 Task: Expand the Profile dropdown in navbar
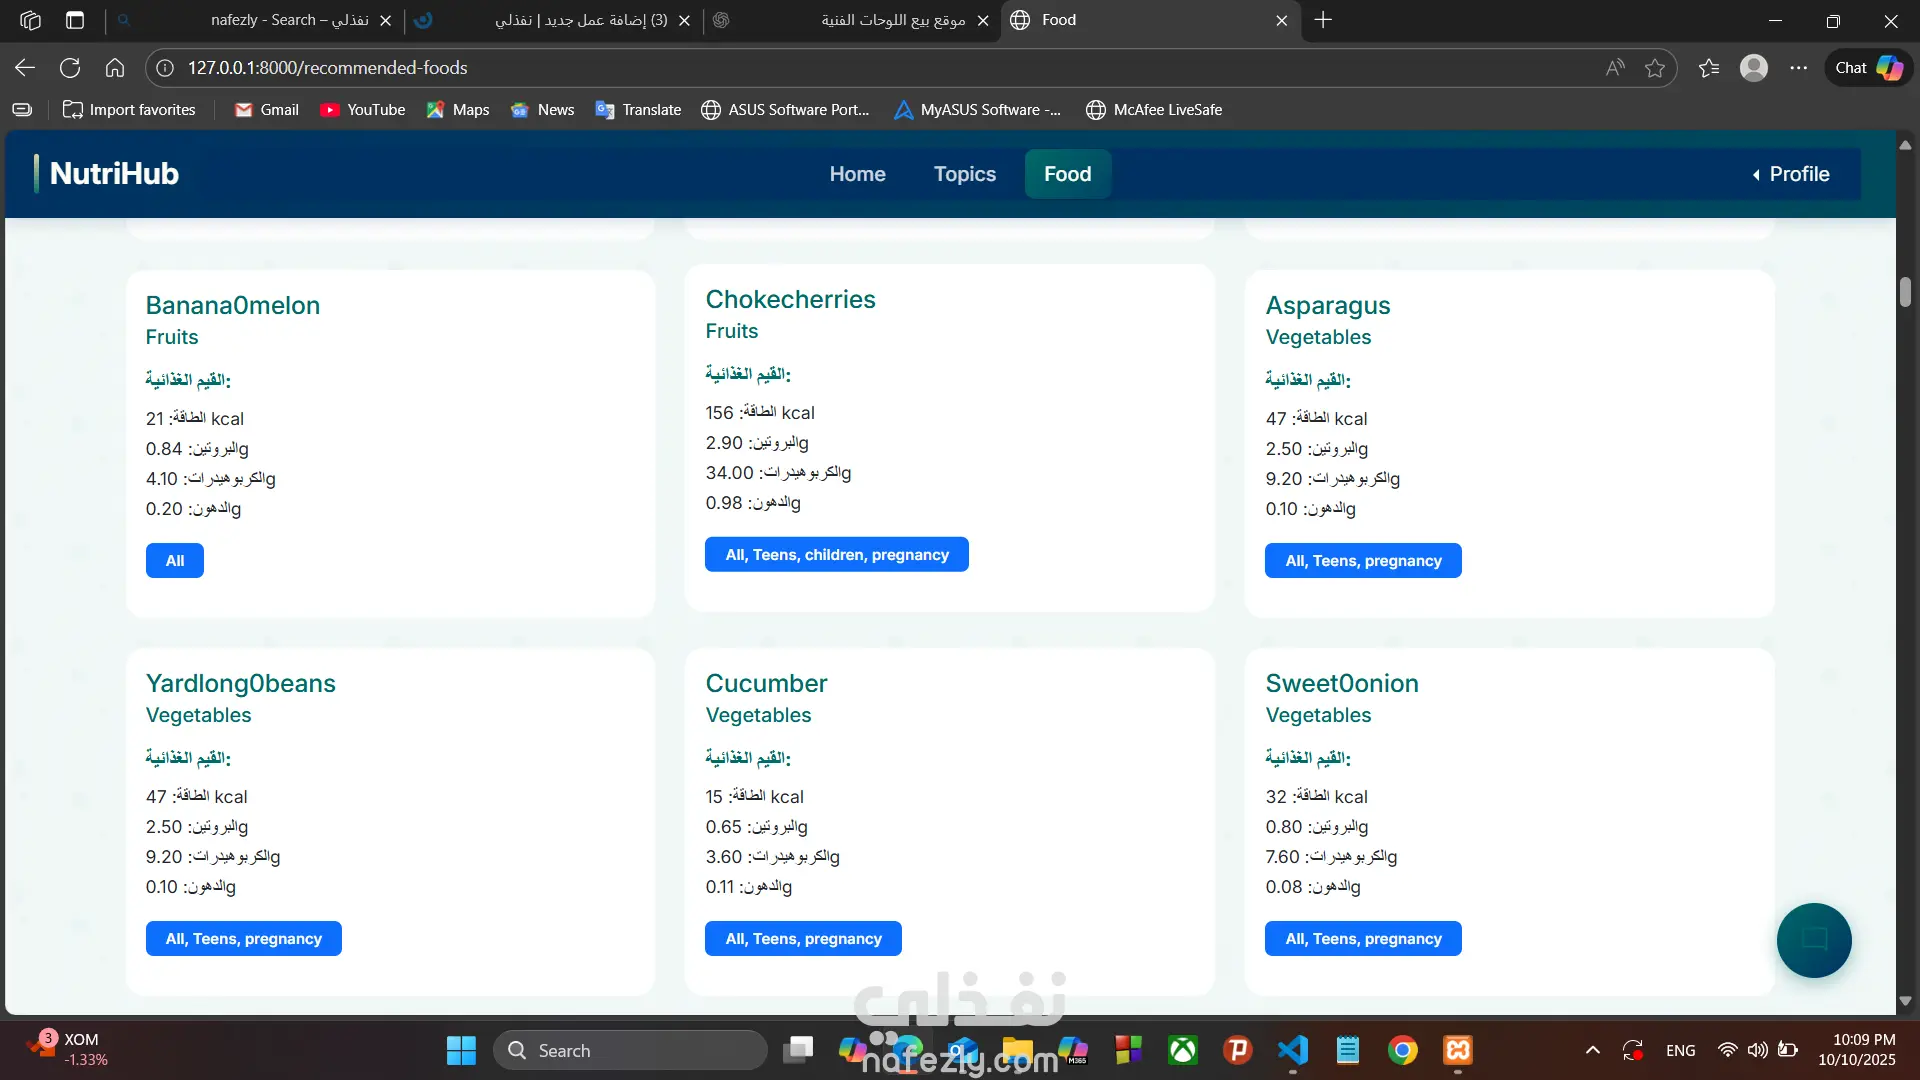pyautogui.click(x=1789, y=174)
